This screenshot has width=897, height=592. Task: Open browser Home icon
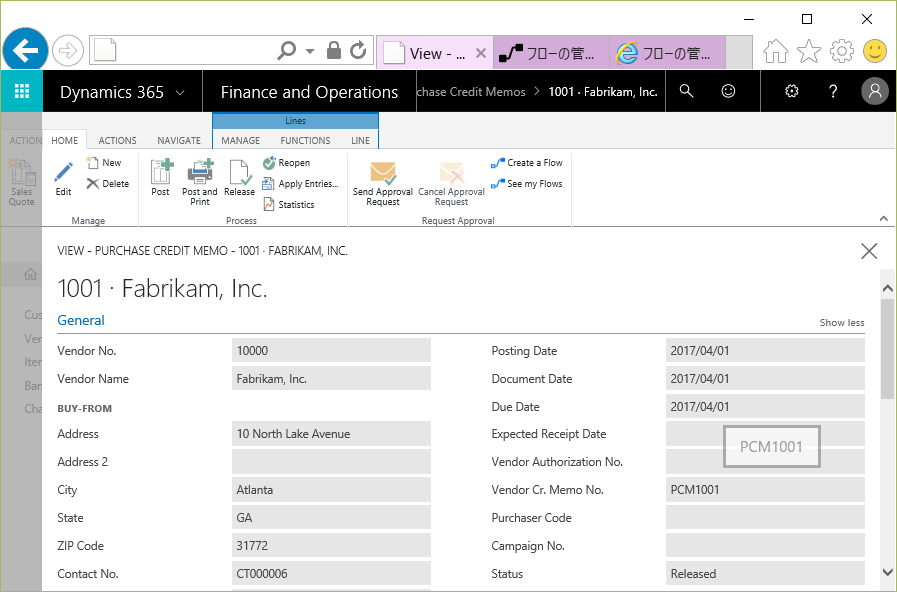(x=776, y=51)
